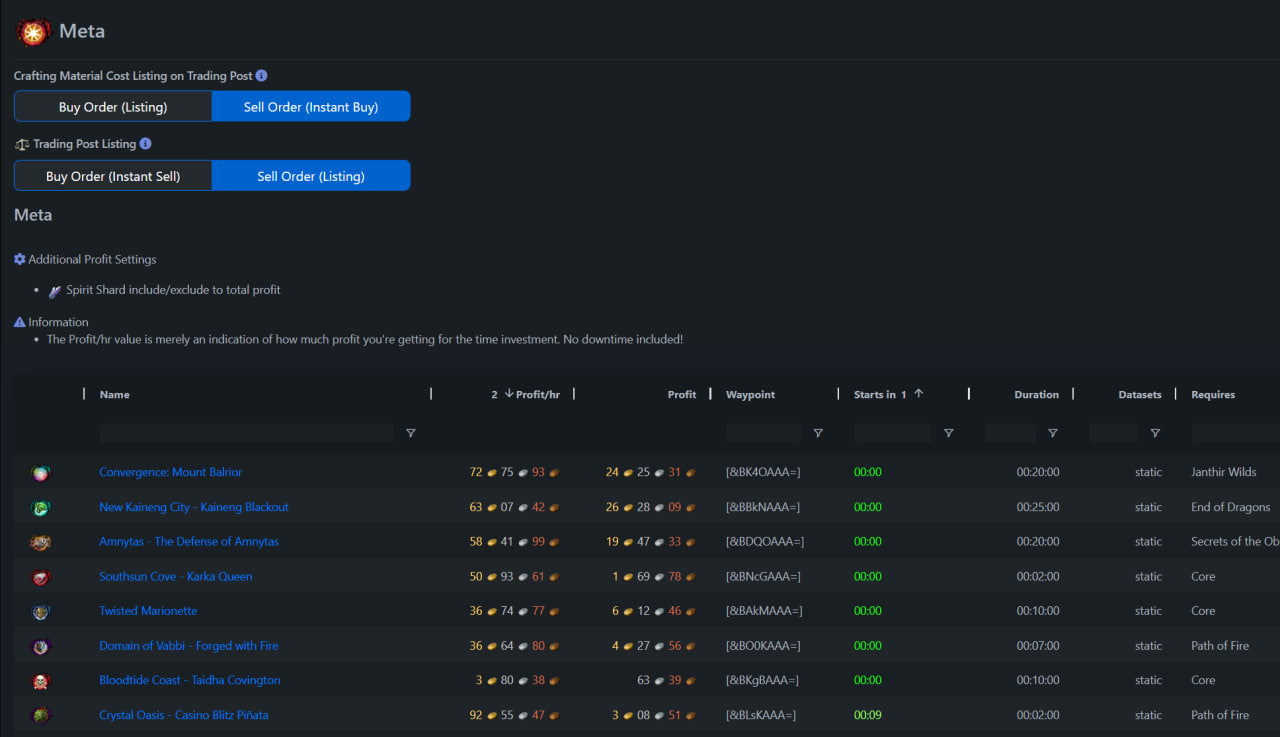Screen dimensions: 1280x737
Task: Click the Convergence: Mount Balrior event icon
Action: click(x=40, y=473)
